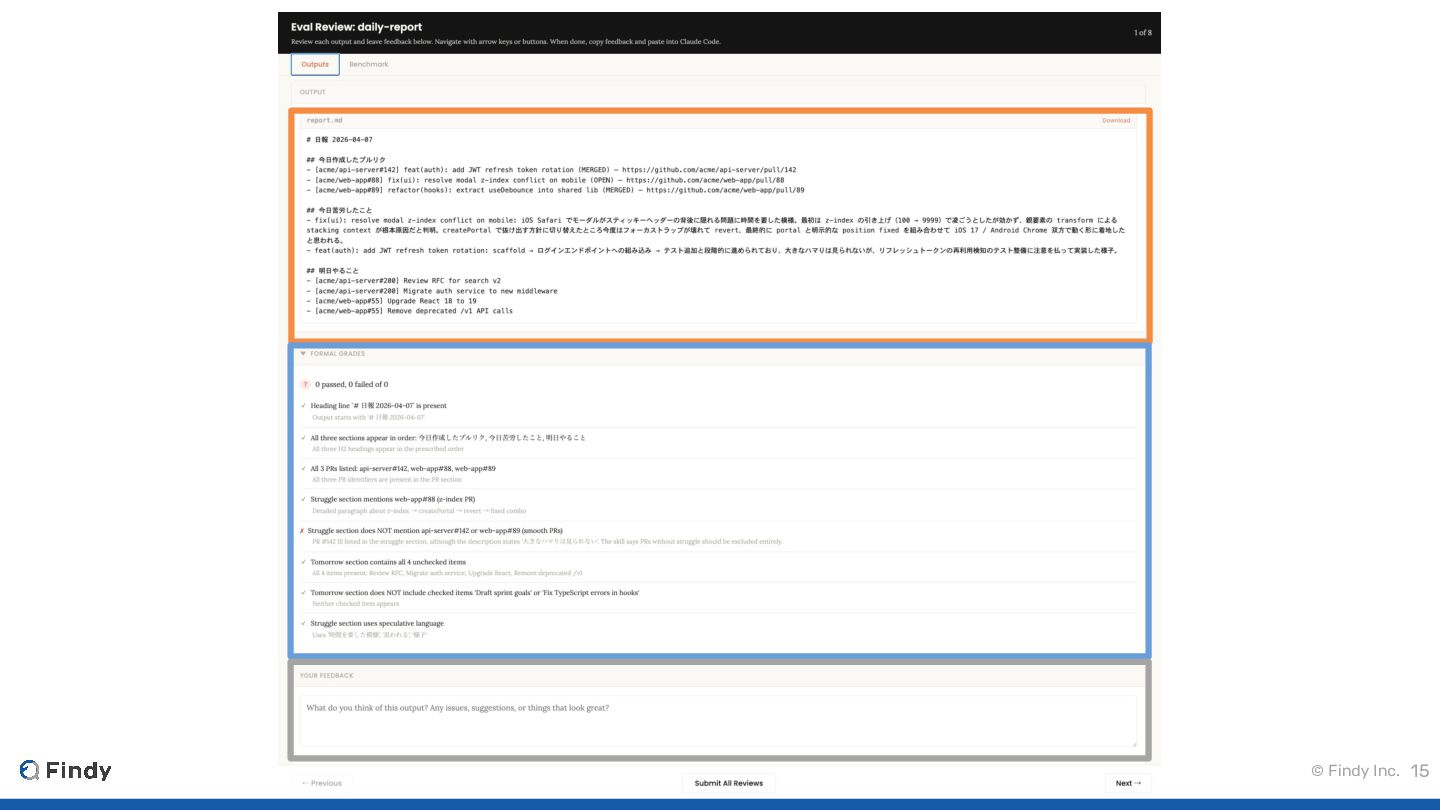Click the '© Findy Inc.' copyright text
Viewport: 1440px width, 810px height.
pyautogui.click(x=1355, y=770)
